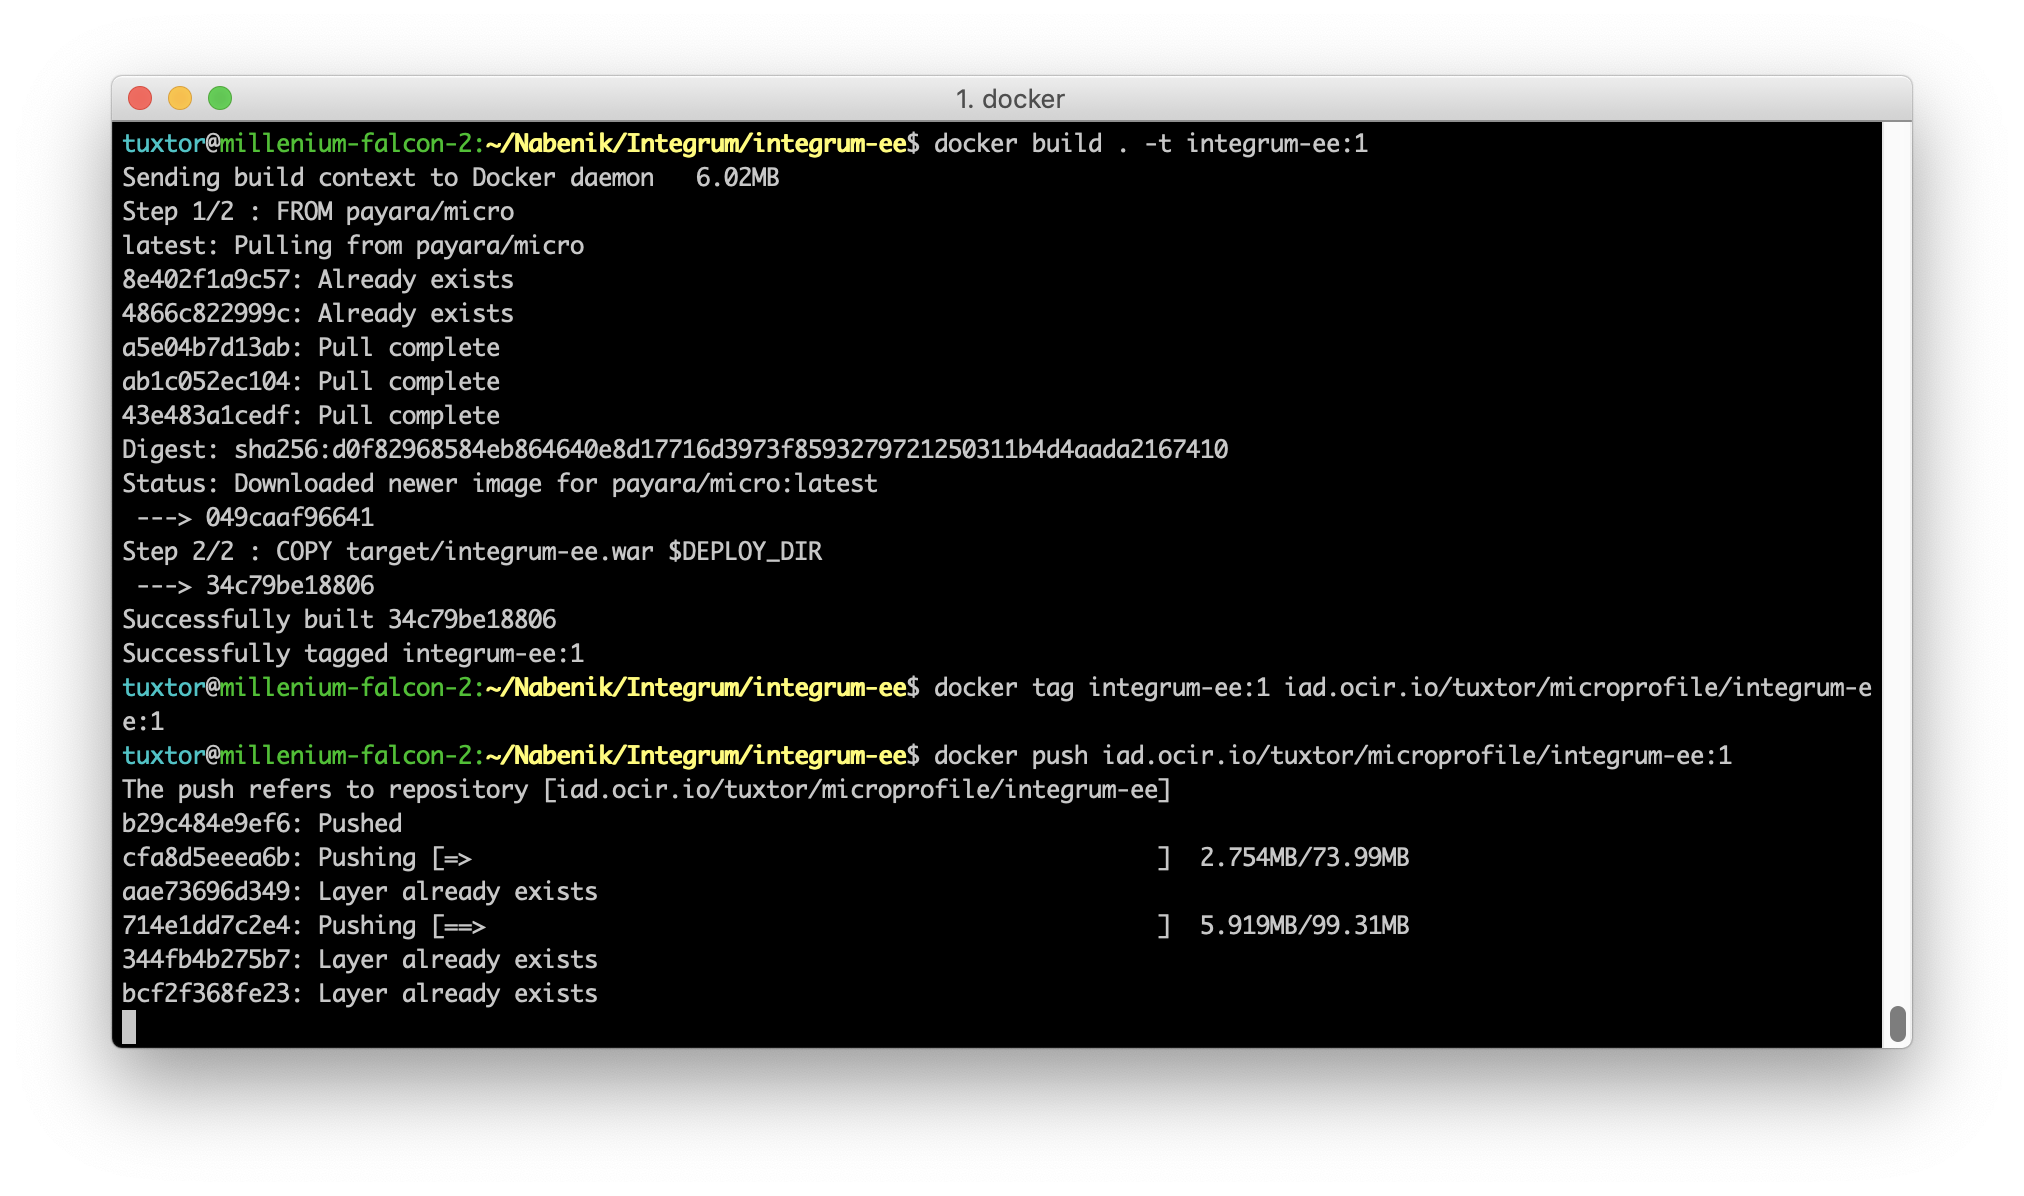This screenshot has height=1196, width=2024.
Task: Click the yellow minimize window button
Action: 180,98
